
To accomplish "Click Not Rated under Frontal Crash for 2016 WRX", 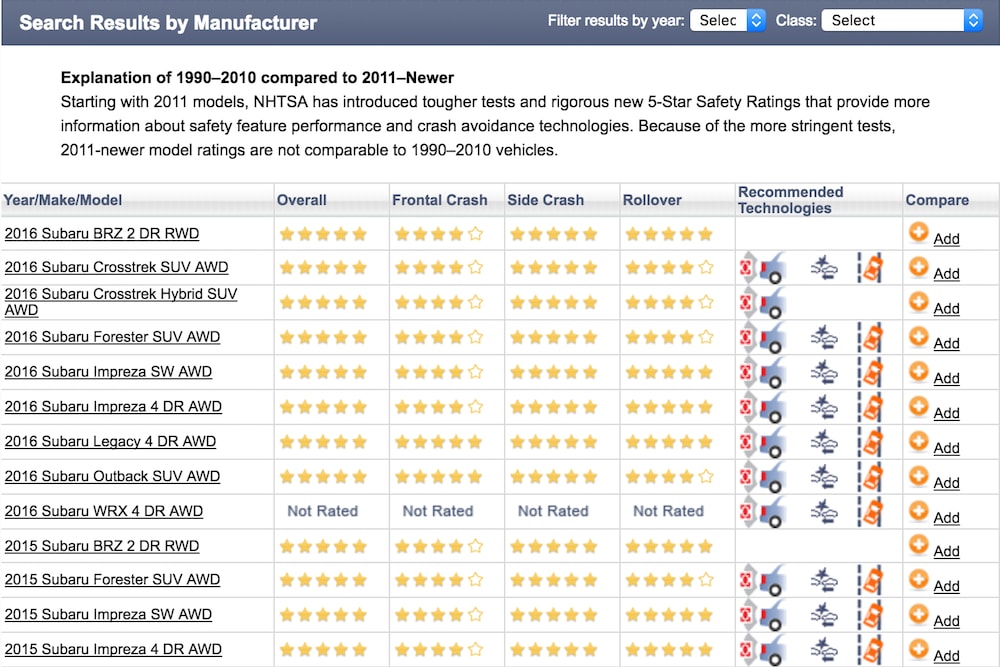I will 438,511.
